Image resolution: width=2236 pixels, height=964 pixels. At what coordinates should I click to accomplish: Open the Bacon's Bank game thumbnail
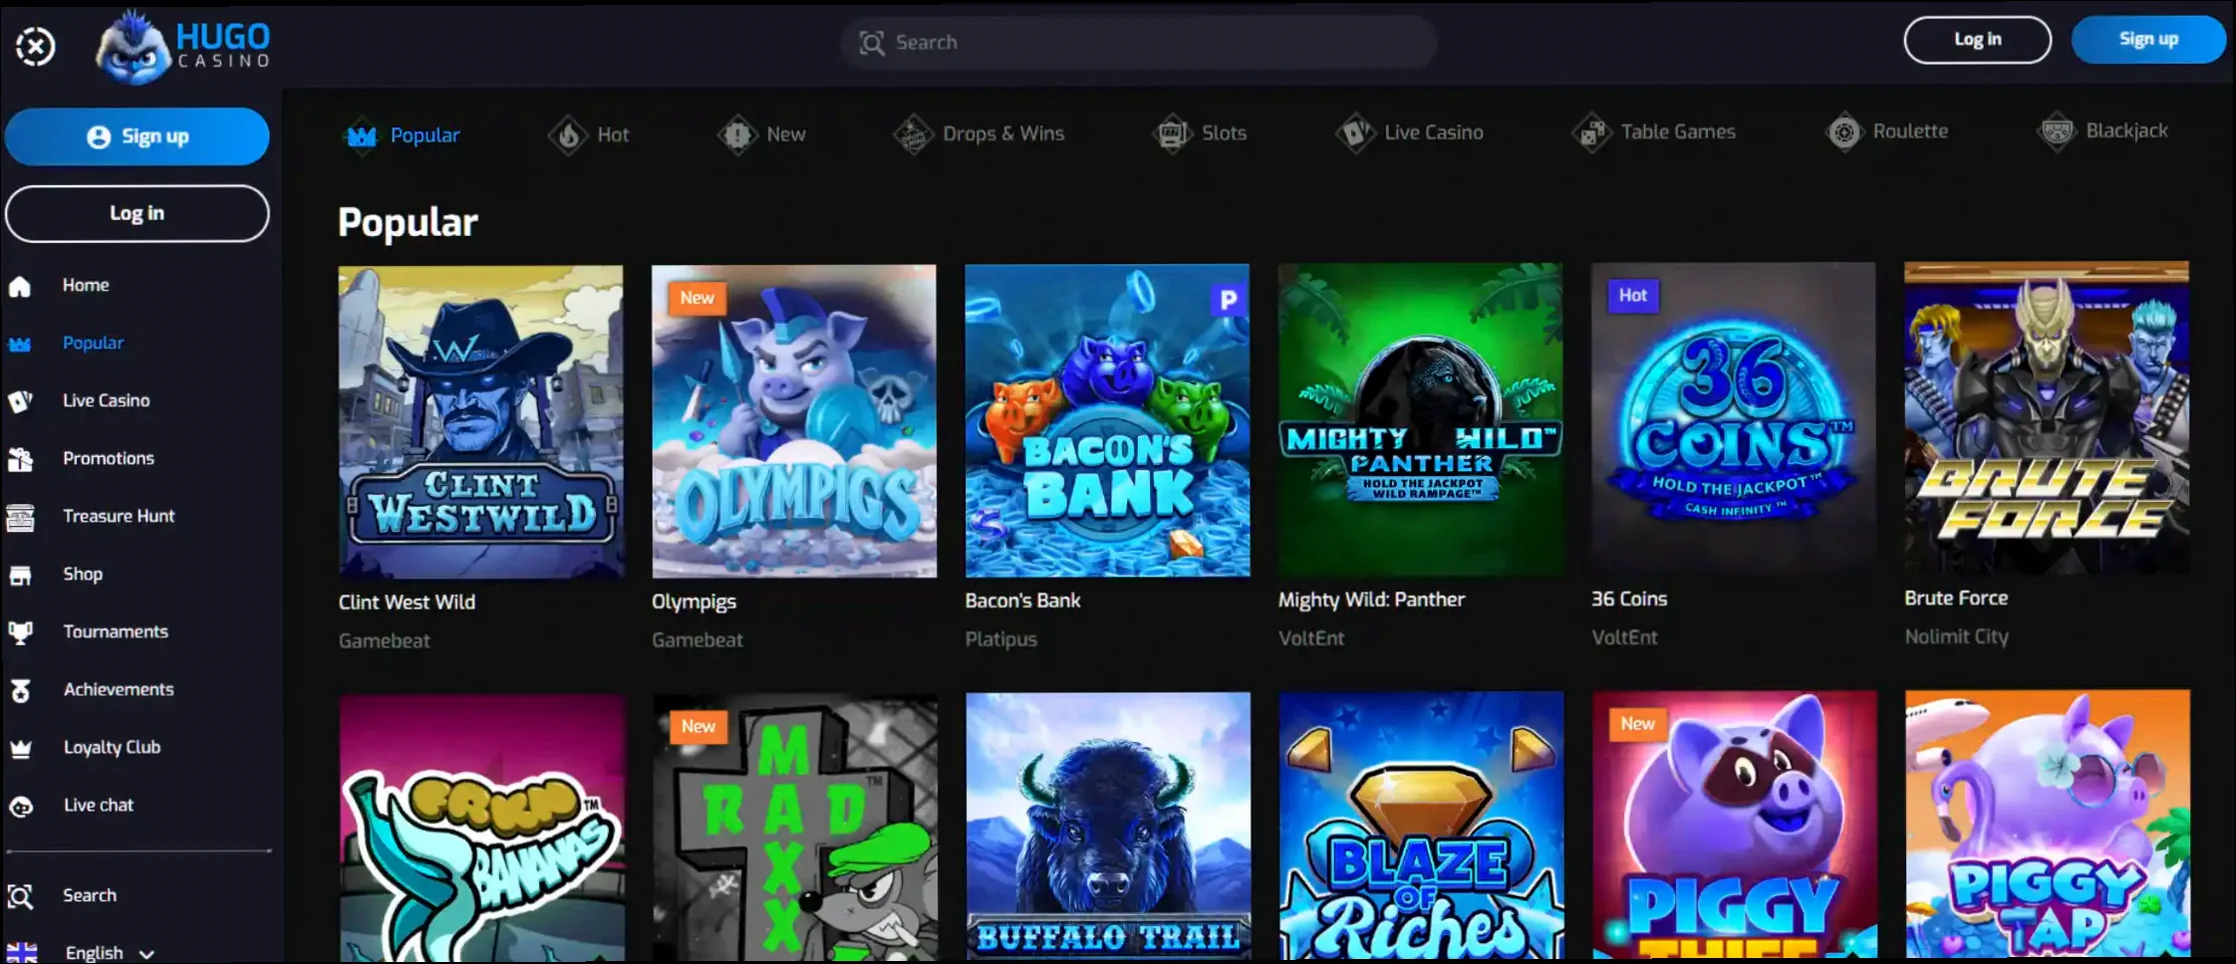coord(1107,420)
